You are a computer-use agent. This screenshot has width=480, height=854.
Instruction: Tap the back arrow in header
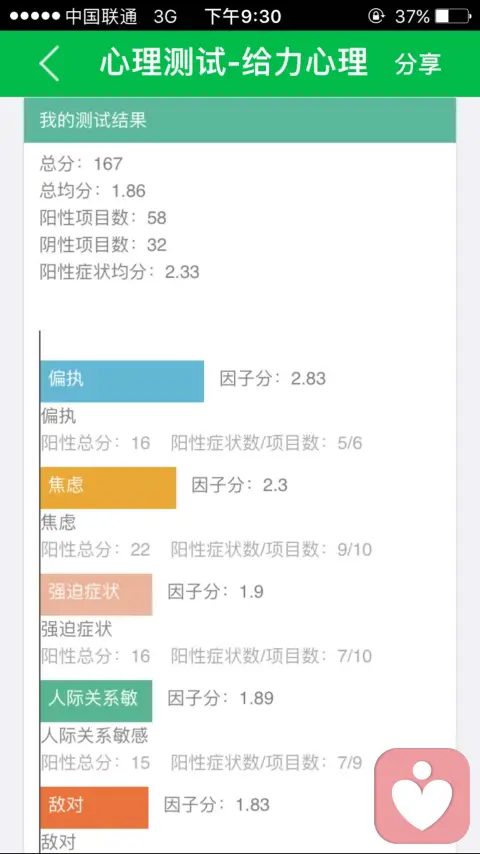pyautogui.click(x=50, y=63)
